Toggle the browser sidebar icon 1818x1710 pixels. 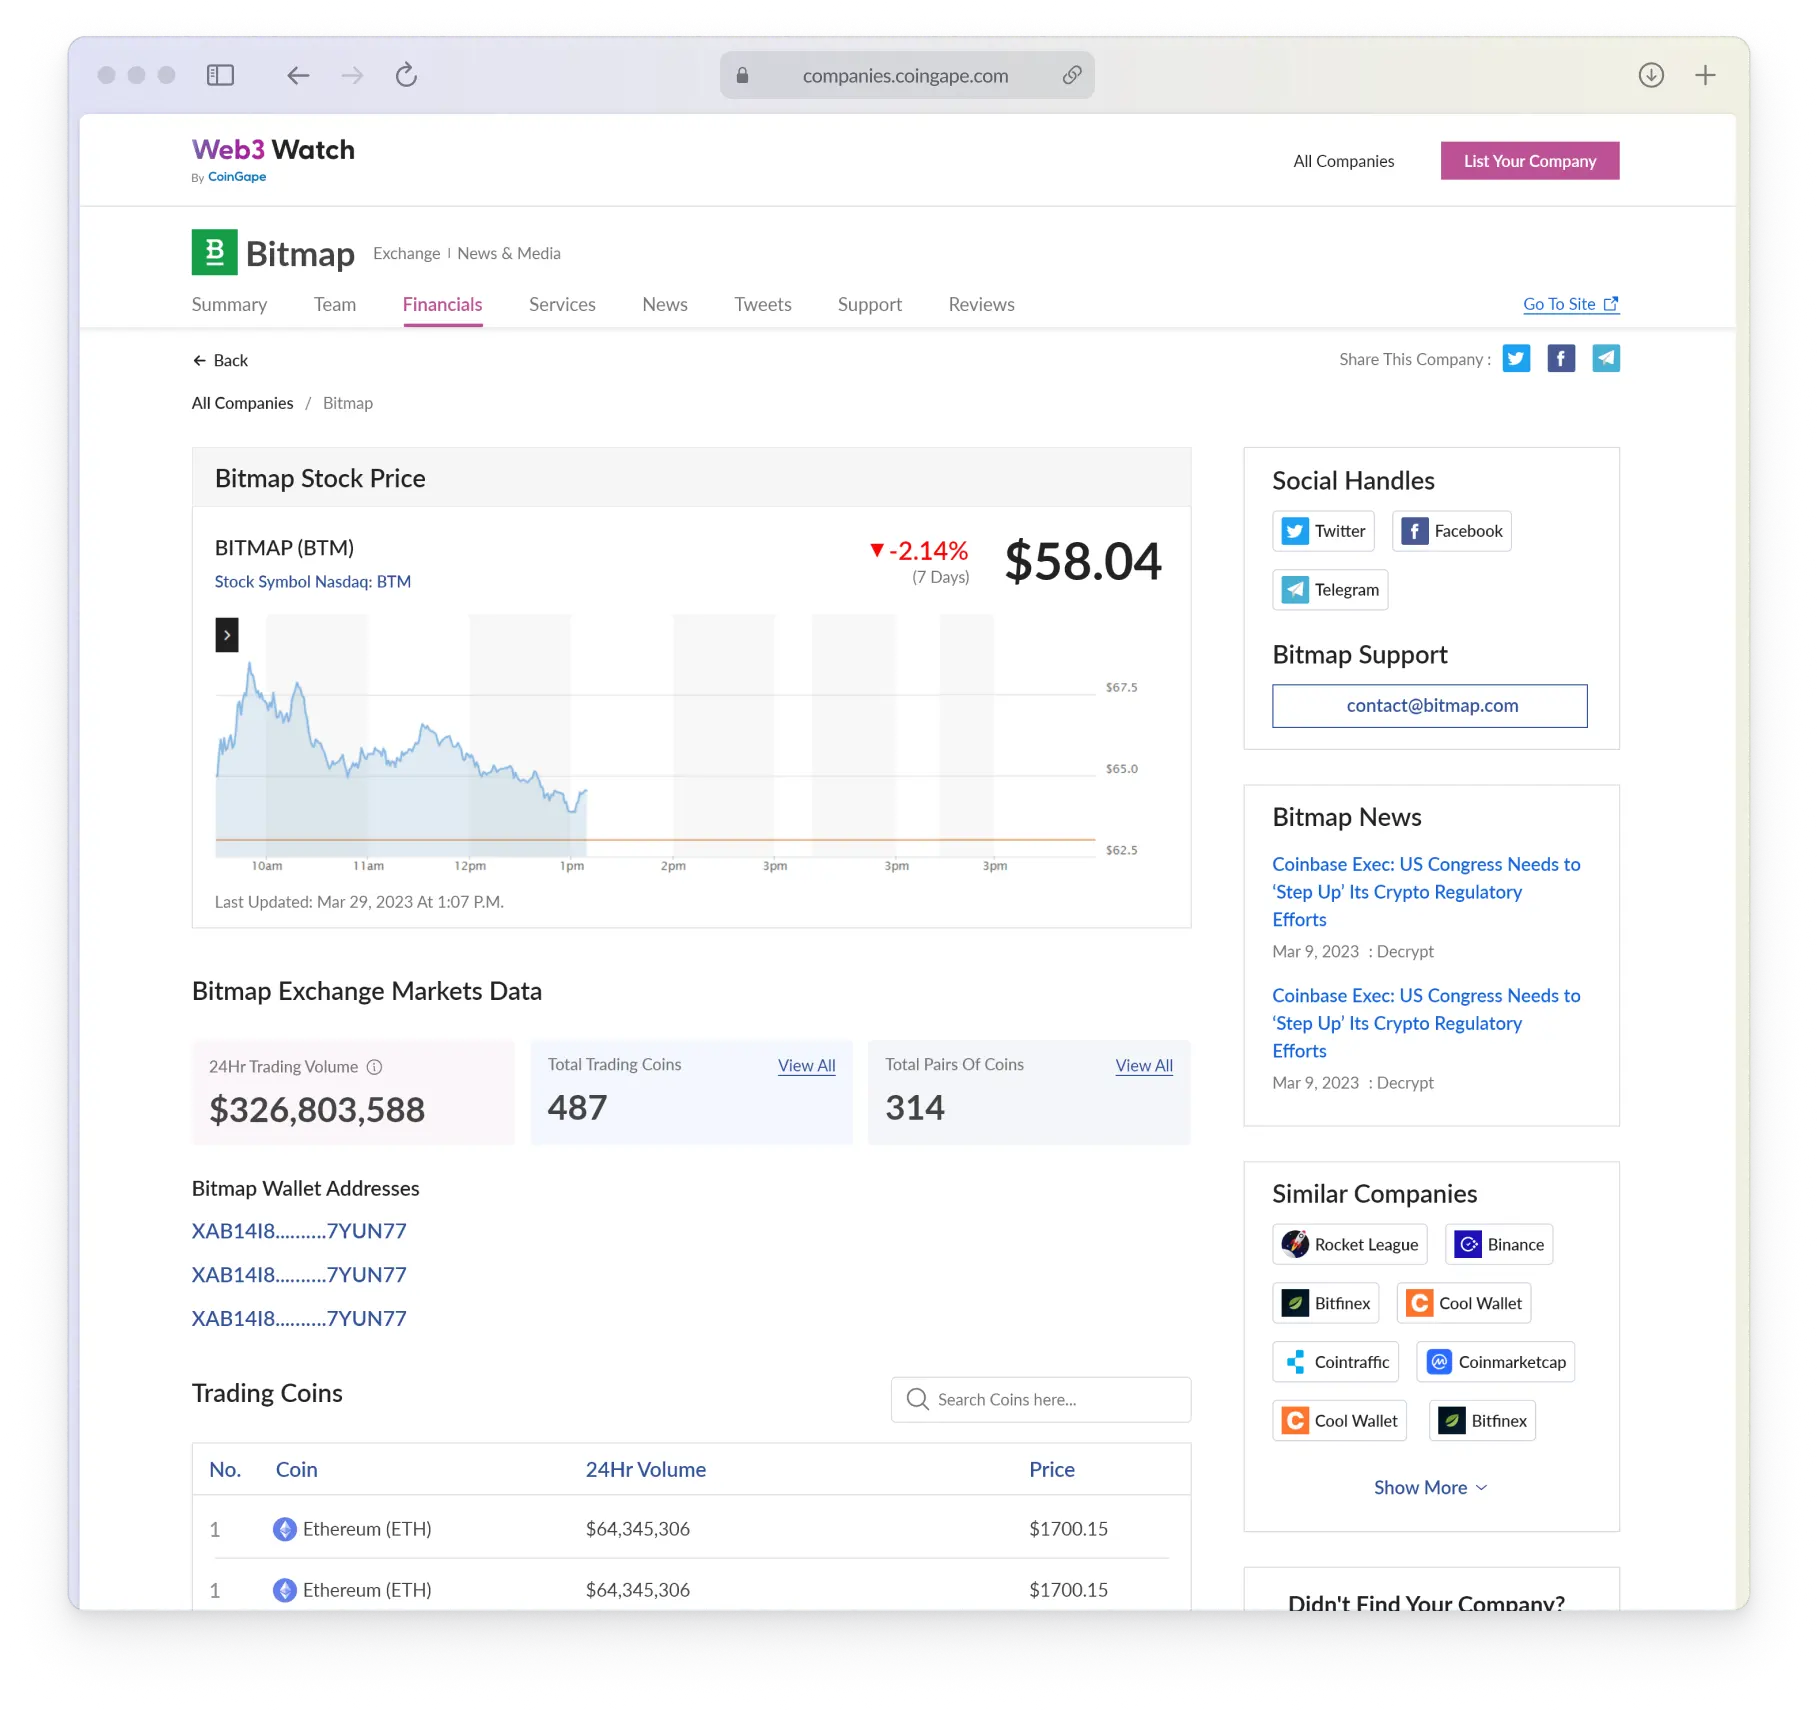(220, 75)
